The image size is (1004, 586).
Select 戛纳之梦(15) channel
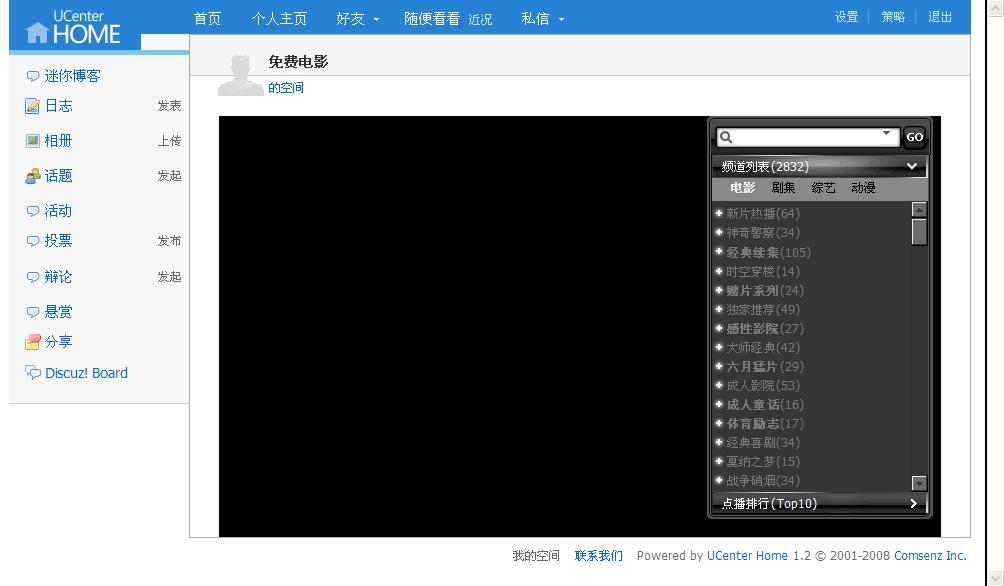pos(763,462)
